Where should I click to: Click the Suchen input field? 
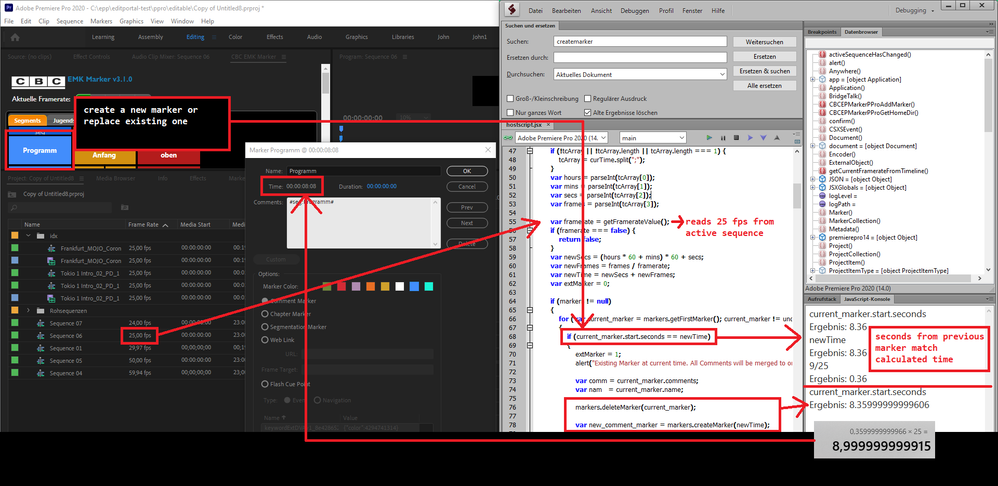(640, 41)
